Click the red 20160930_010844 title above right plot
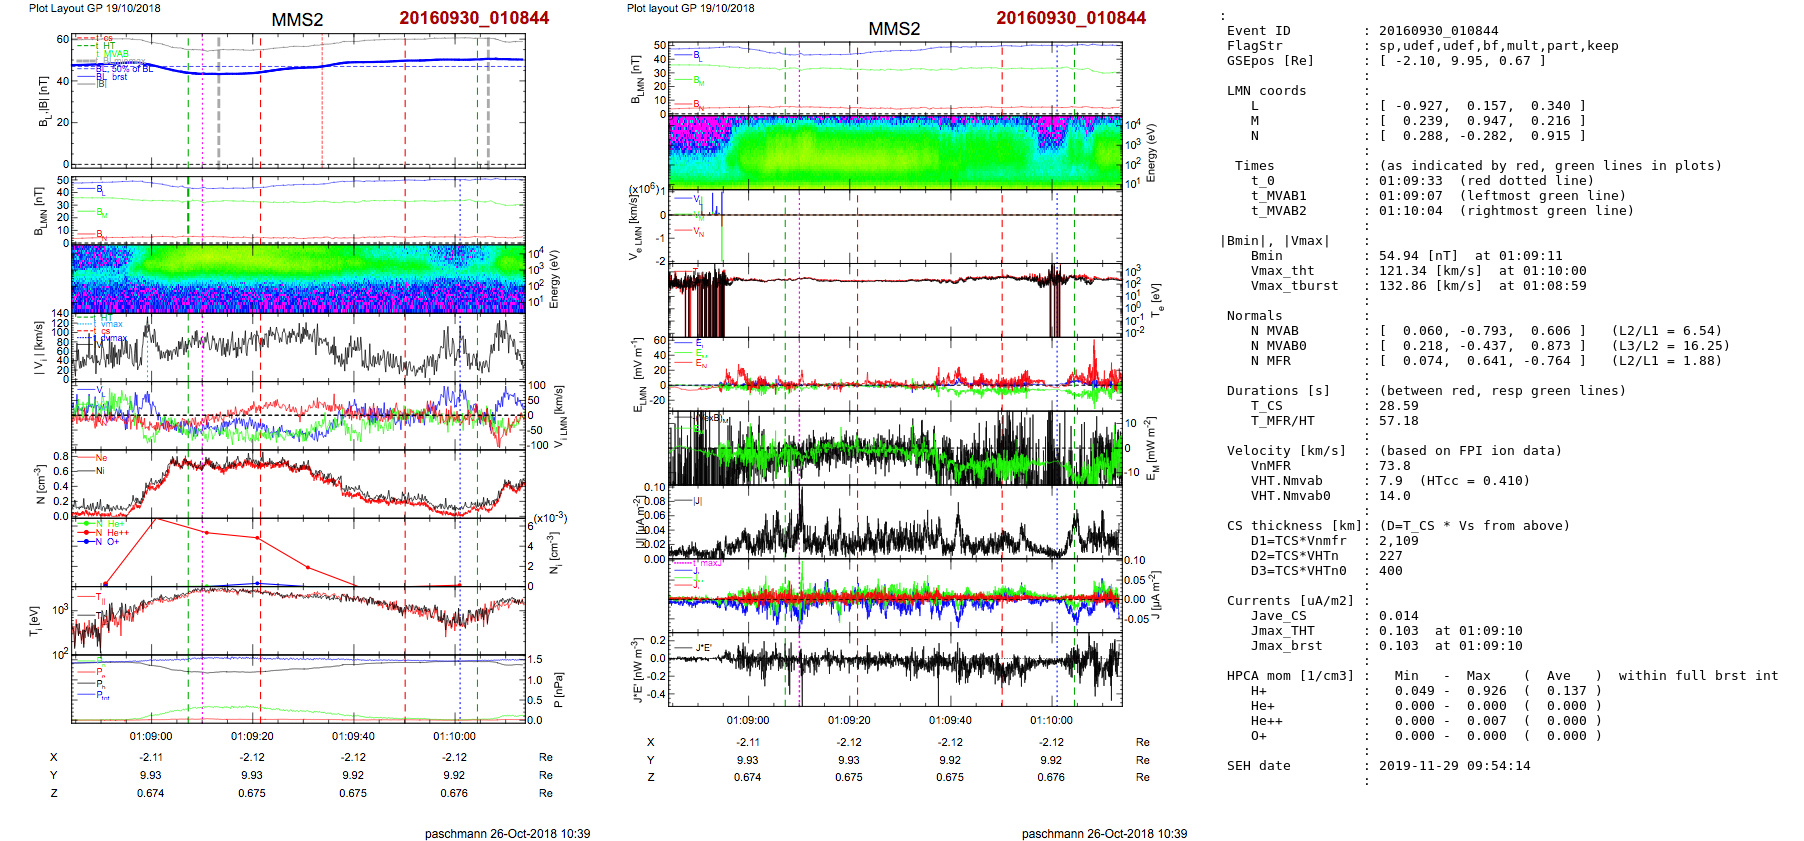 (x=1070, y=18)
